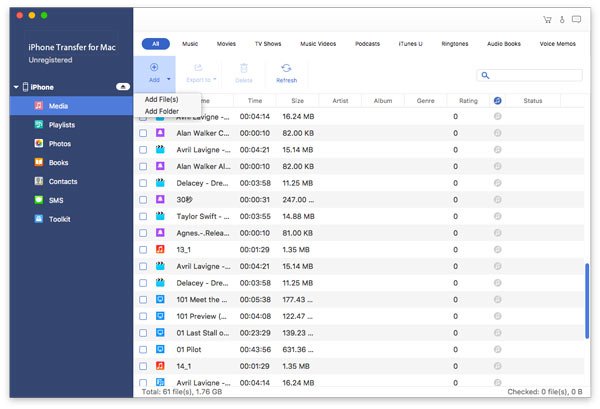The width and height of the screenshot is (600, 409).
Task: Click ringtone icon of Alan Walker C... row
Action: [x=160, y=133]
